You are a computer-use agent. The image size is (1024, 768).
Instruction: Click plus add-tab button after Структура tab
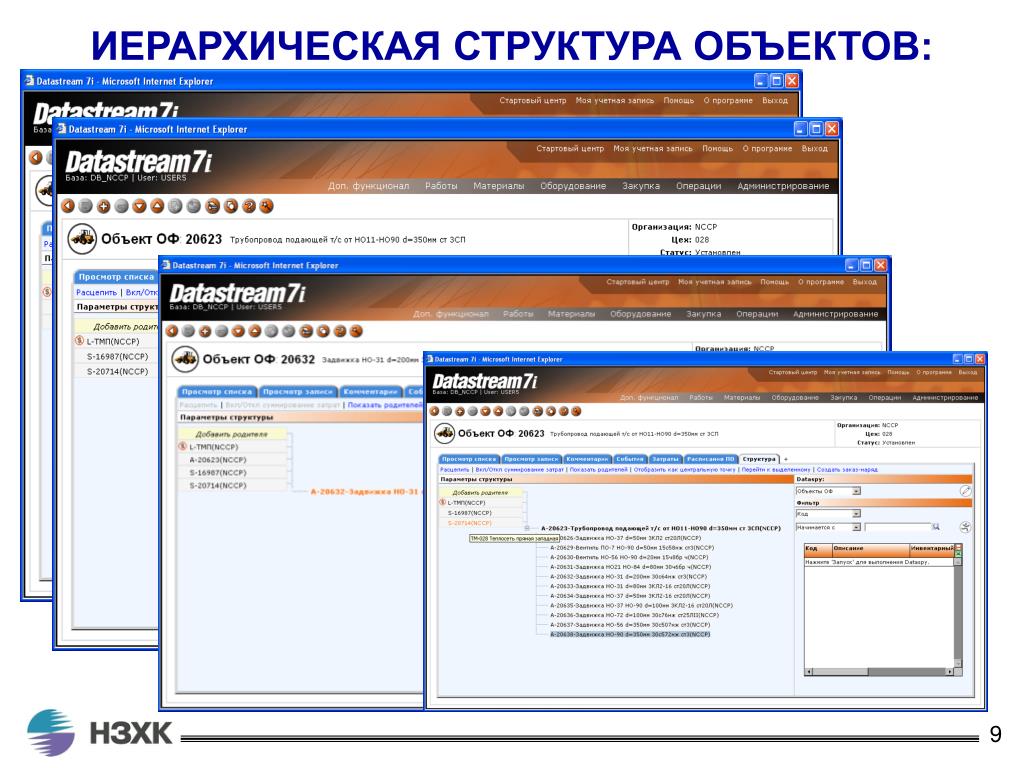pos(786,459)
